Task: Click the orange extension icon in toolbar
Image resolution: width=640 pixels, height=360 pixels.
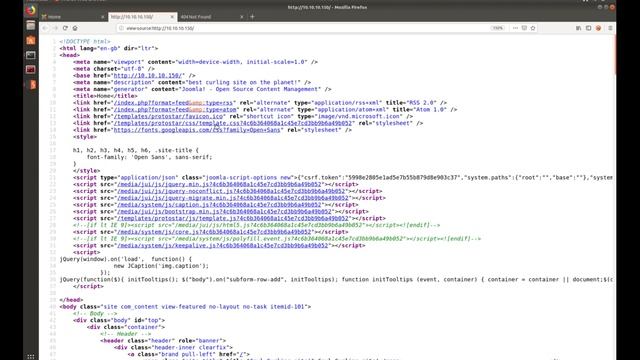Action: (x=598, y=28)
